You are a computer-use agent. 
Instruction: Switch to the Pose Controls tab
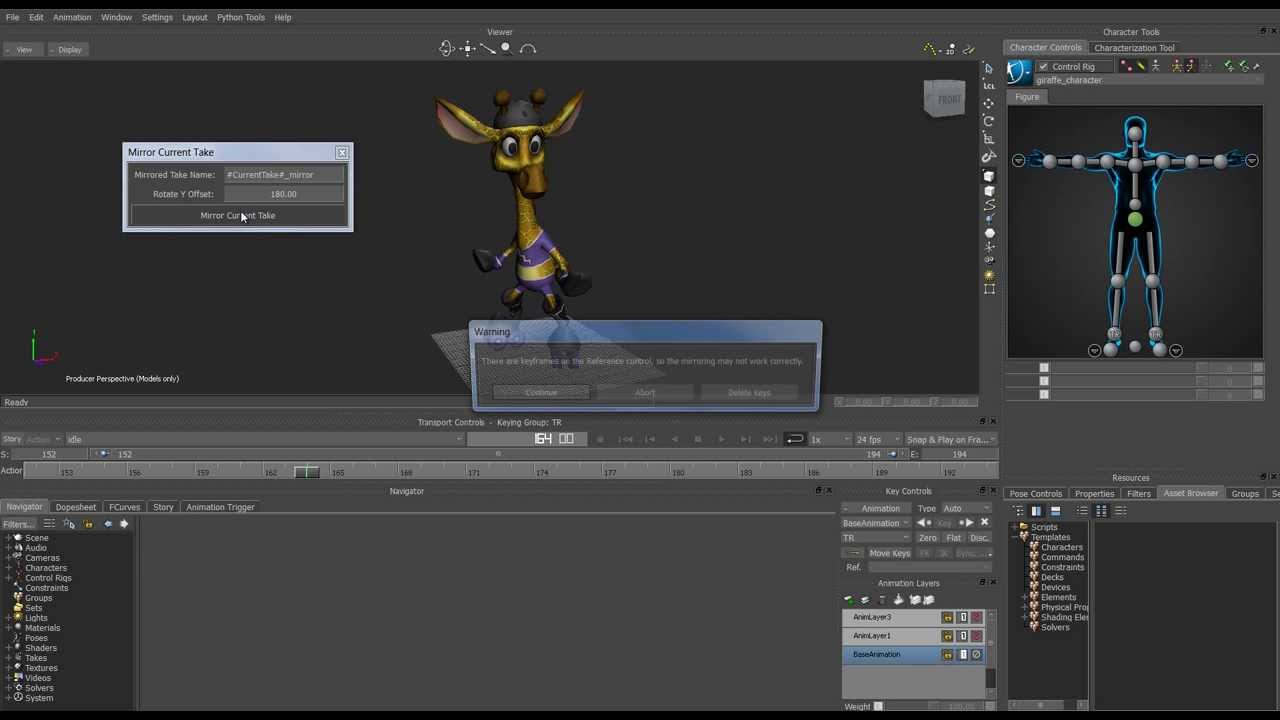point(1035,494)
